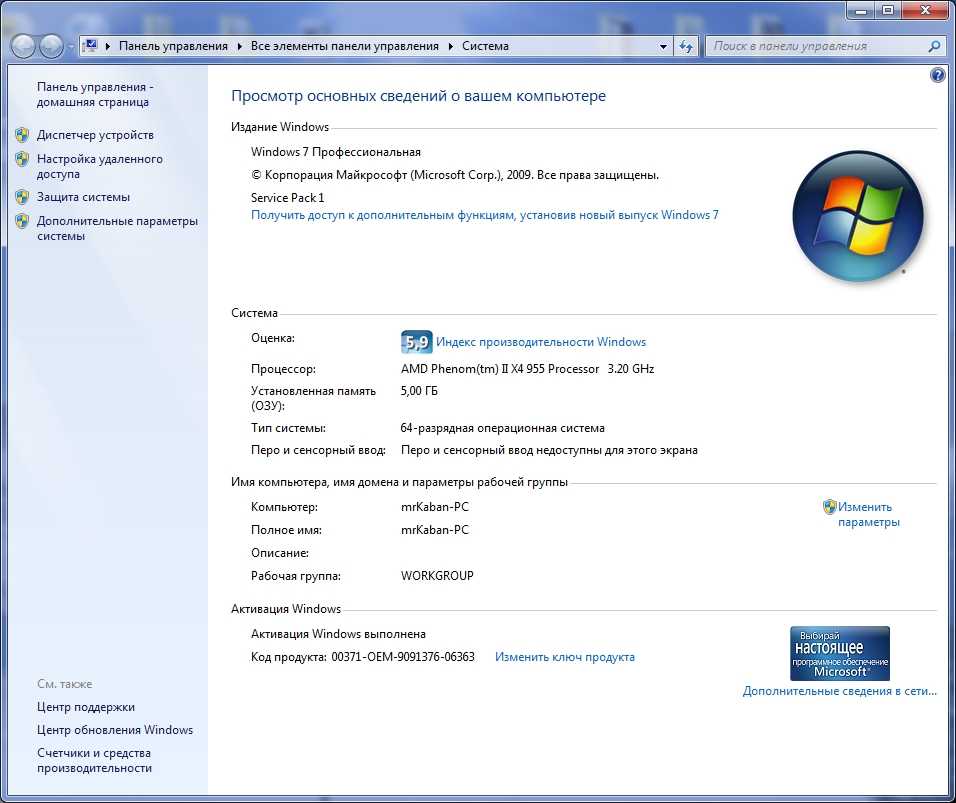Click the Back navigation arrow button

tap(24, 46)
